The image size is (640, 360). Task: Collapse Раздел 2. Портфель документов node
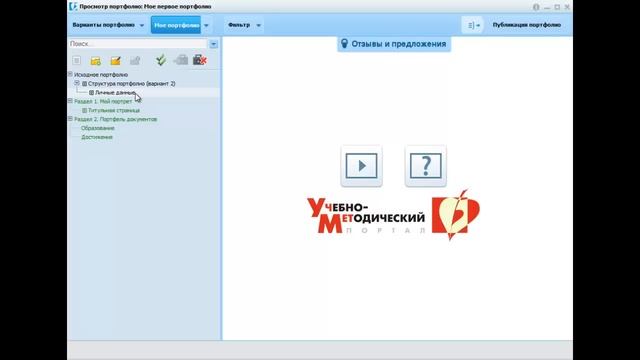(x=70, y=119)
